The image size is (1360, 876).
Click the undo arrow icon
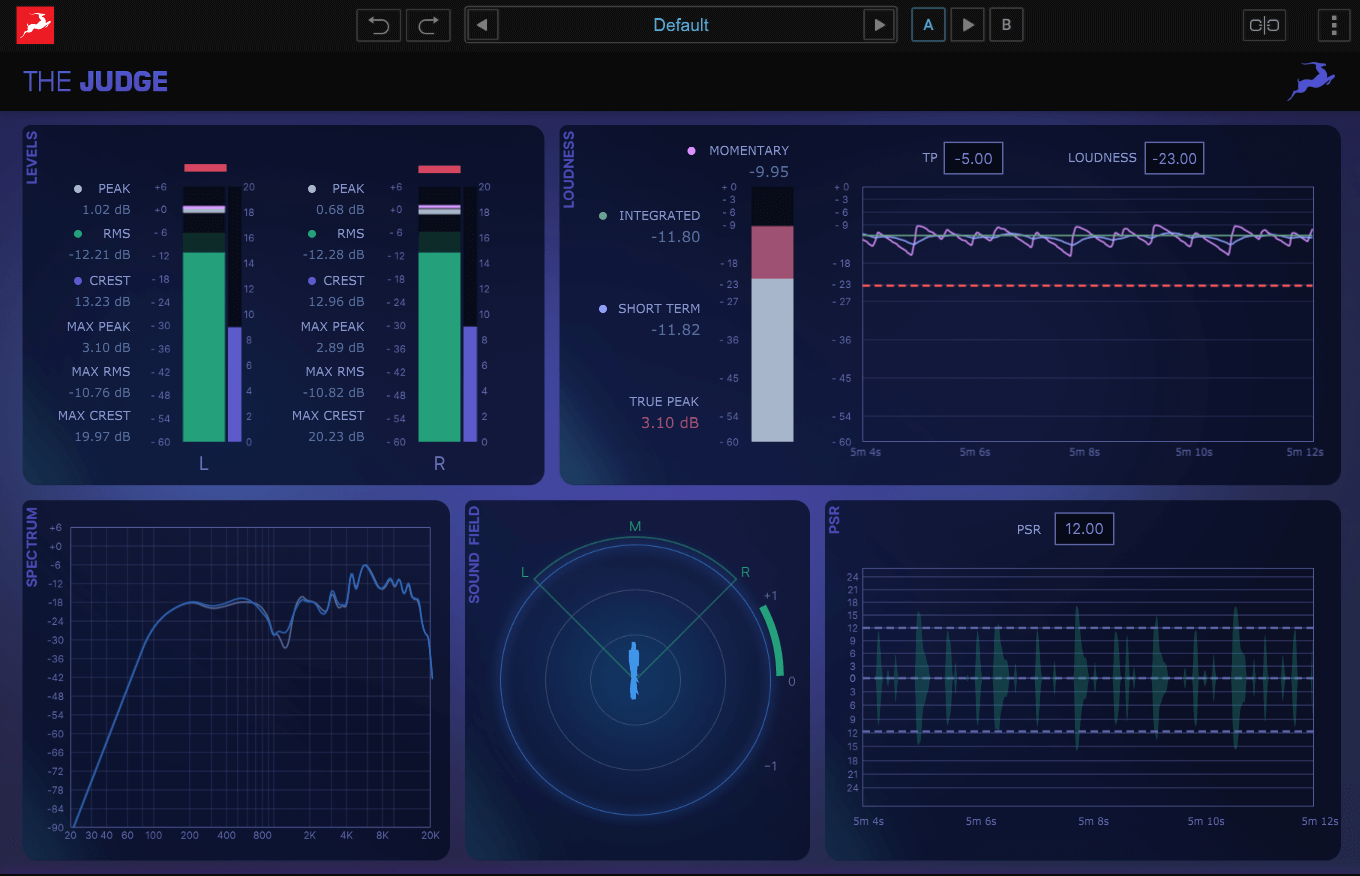tap(379, 25)
